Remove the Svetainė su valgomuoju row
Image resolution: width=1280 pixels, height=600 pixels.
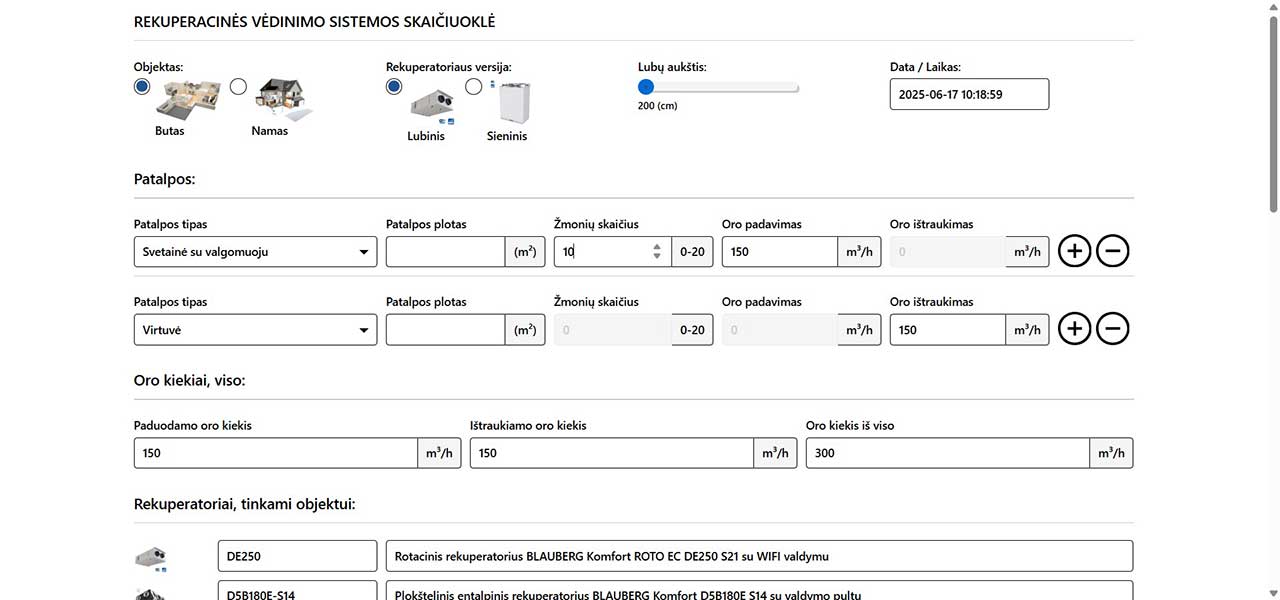point(1113,251)
